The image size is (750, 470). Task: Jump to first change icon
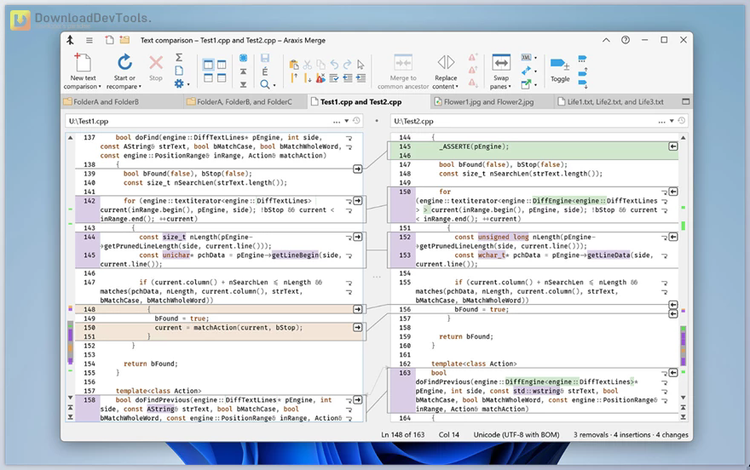click(x=243, y=71)
